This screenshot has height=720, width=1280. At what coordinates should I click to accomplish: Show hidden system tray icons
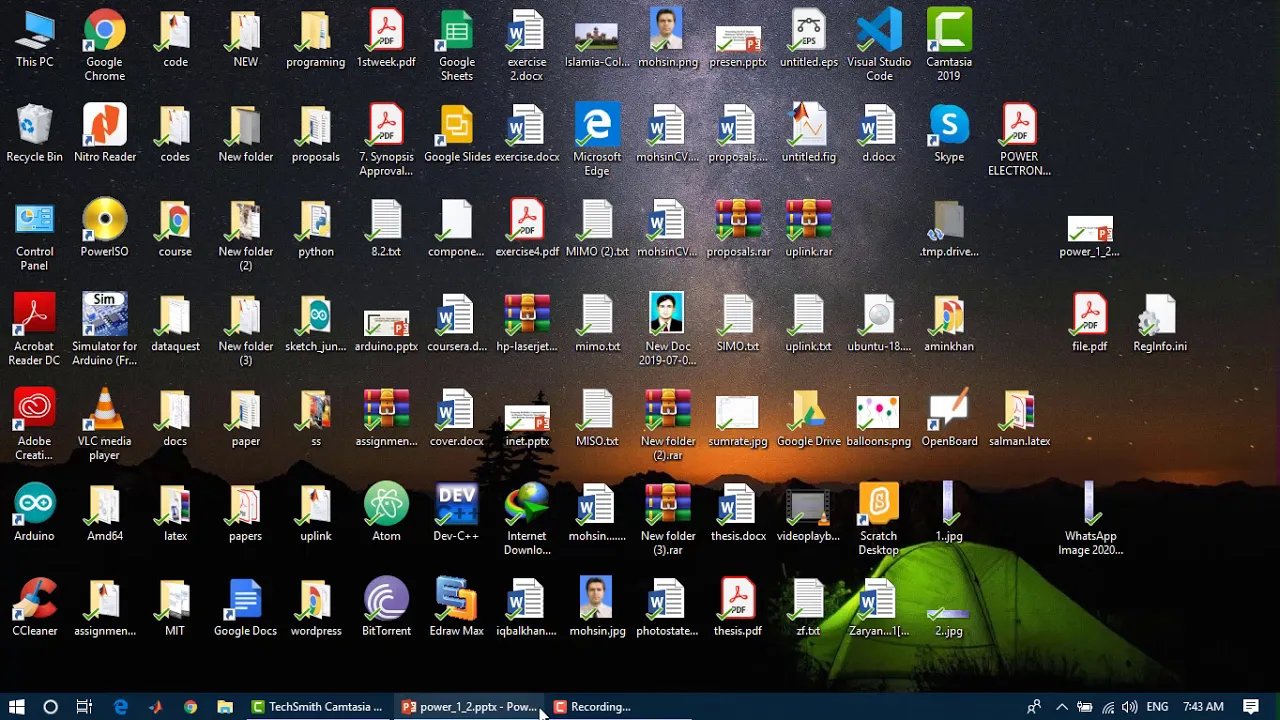point(1062,706)
